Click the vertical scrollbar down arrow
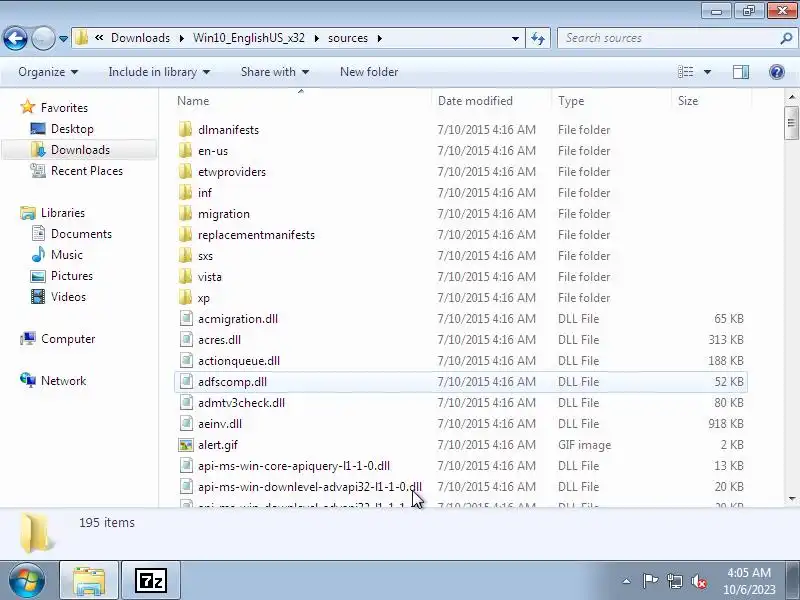This screenshot has width=800, height=600. [791, 499]
